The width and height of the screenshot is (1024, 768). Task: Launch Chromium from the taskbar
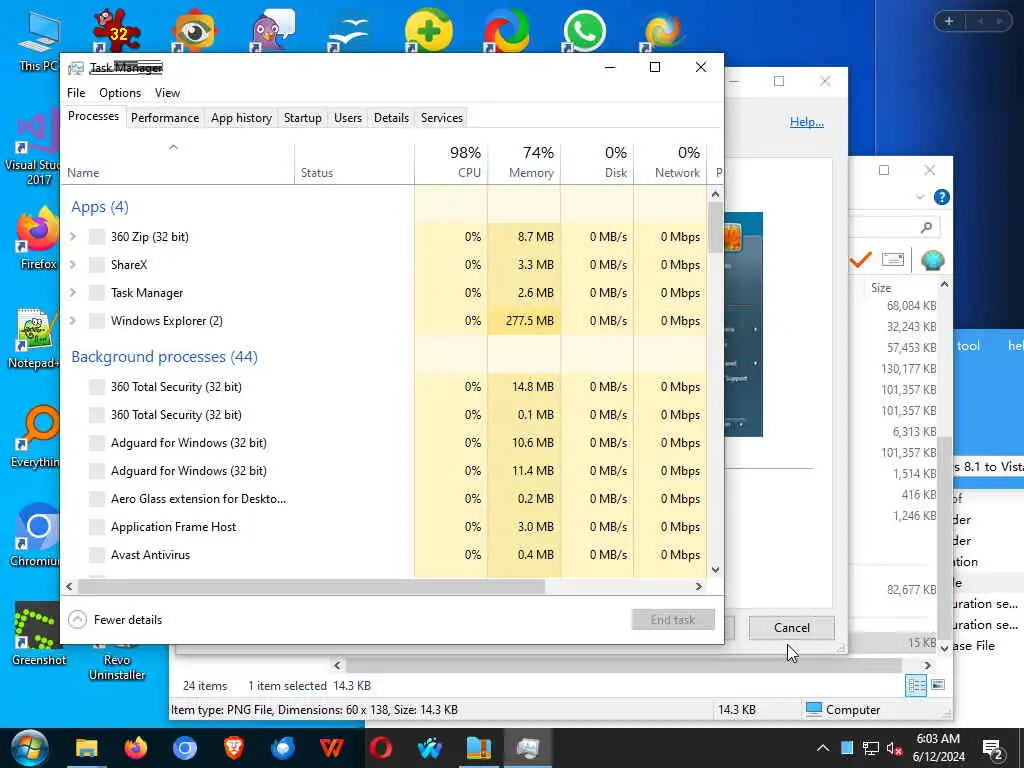185,748
